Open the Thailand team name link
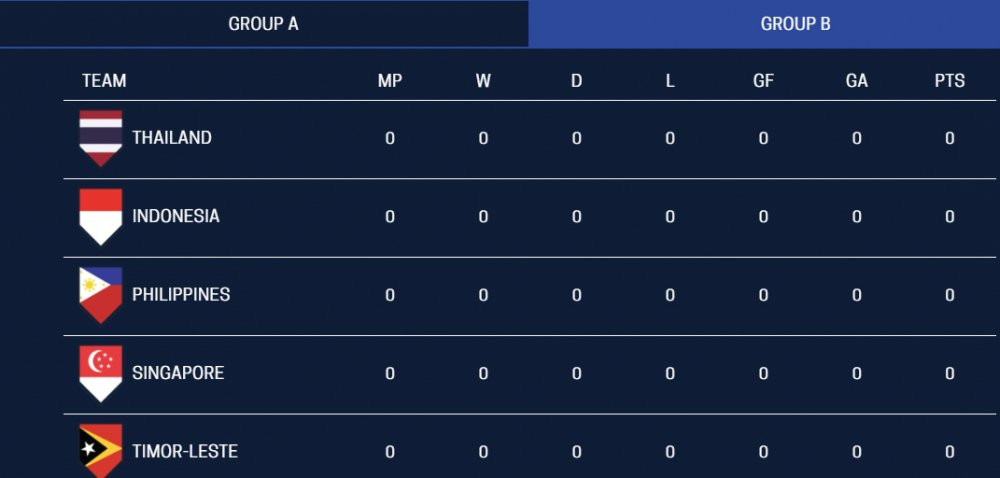 click(172, 138)
